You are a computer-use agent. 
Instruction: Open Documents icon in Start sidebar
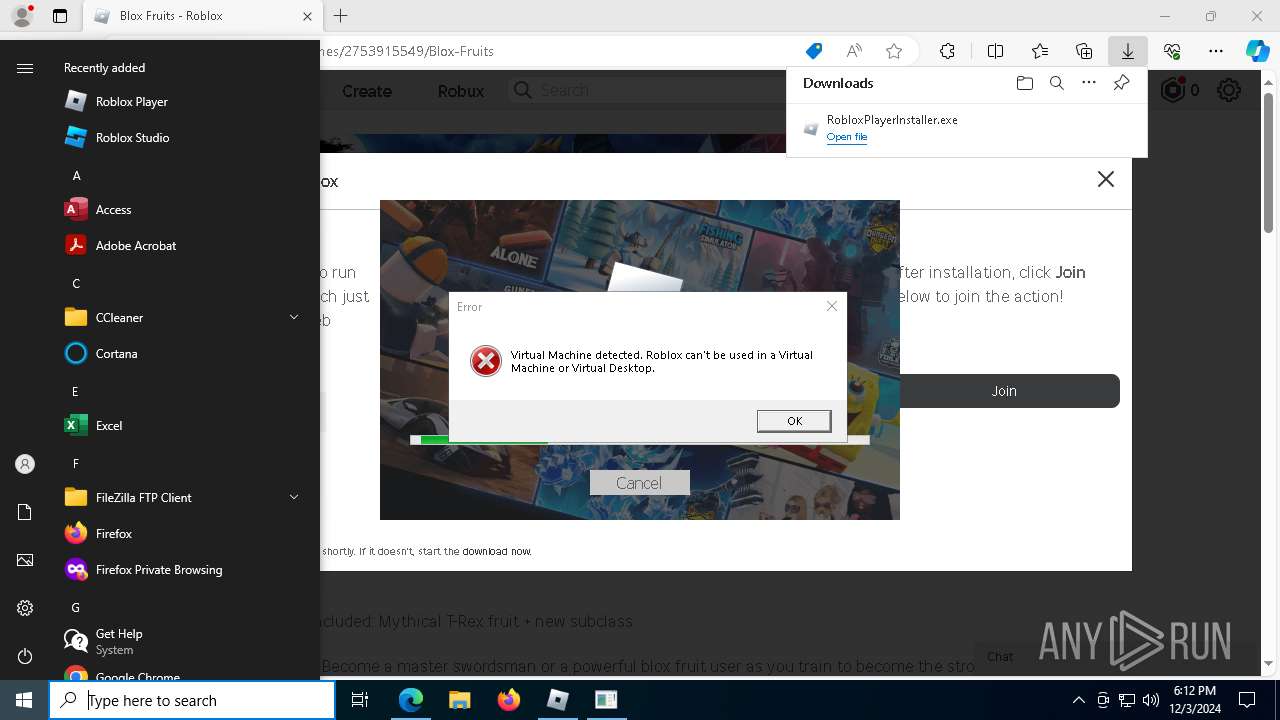25,512
